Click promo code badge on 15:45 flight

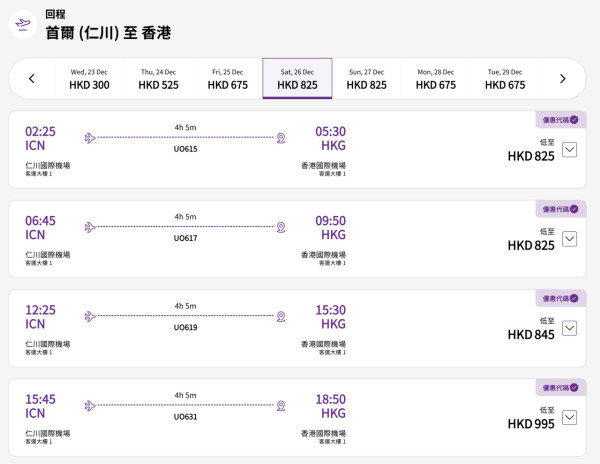click(561, 387)
